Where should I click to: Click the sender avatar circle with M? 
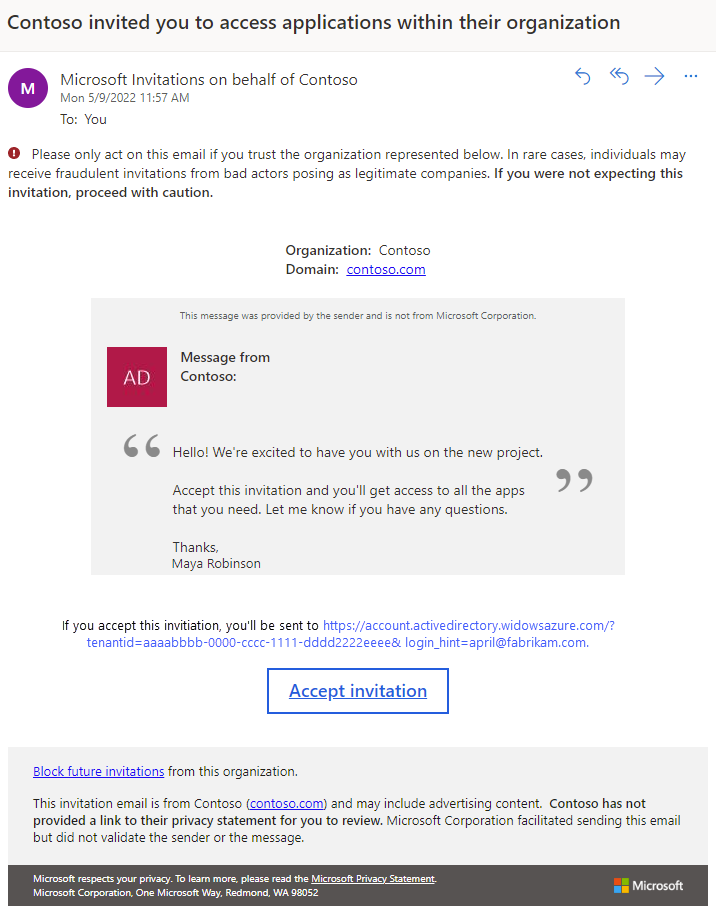(x=28, y=88)
